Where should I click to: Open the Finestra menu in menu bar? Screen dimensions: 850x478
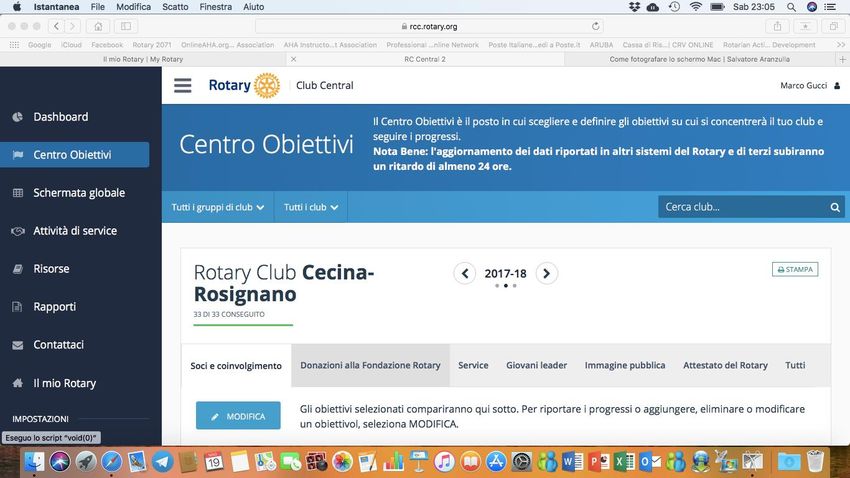click(x=216, y=7)
